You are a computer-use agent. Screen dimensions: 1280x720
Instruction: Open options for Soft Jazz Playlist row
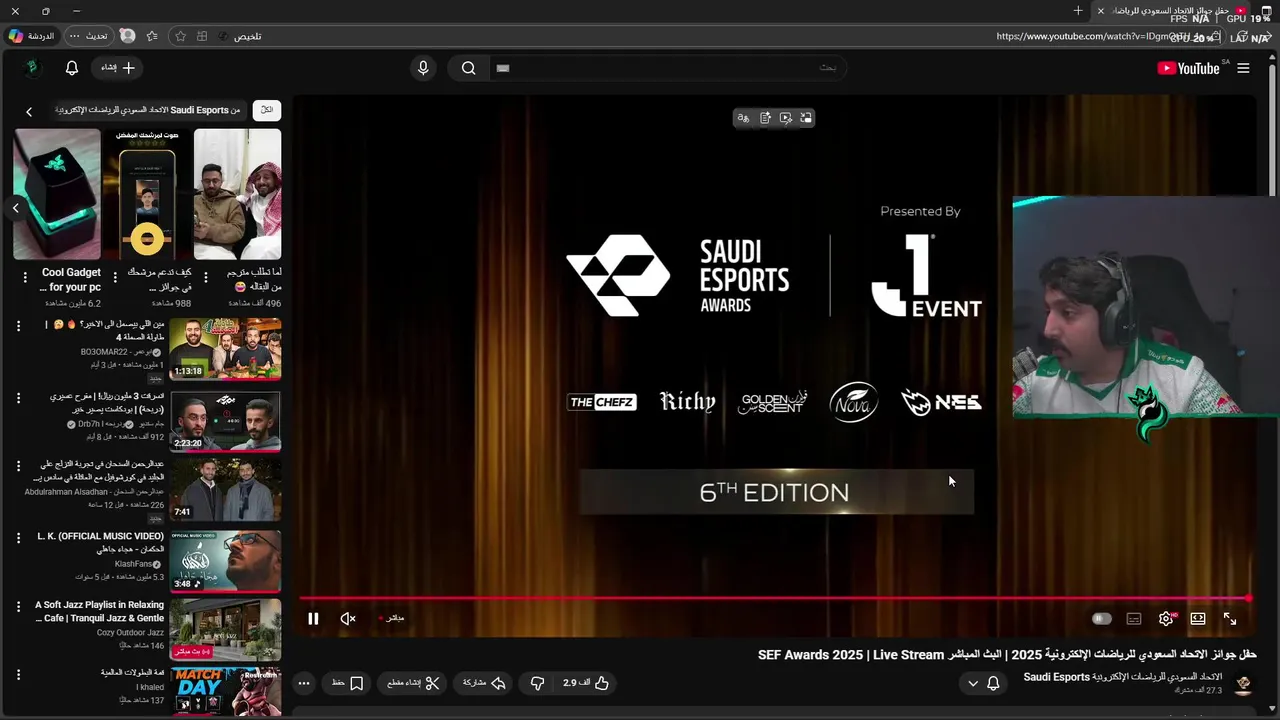[x=18, y=606]
